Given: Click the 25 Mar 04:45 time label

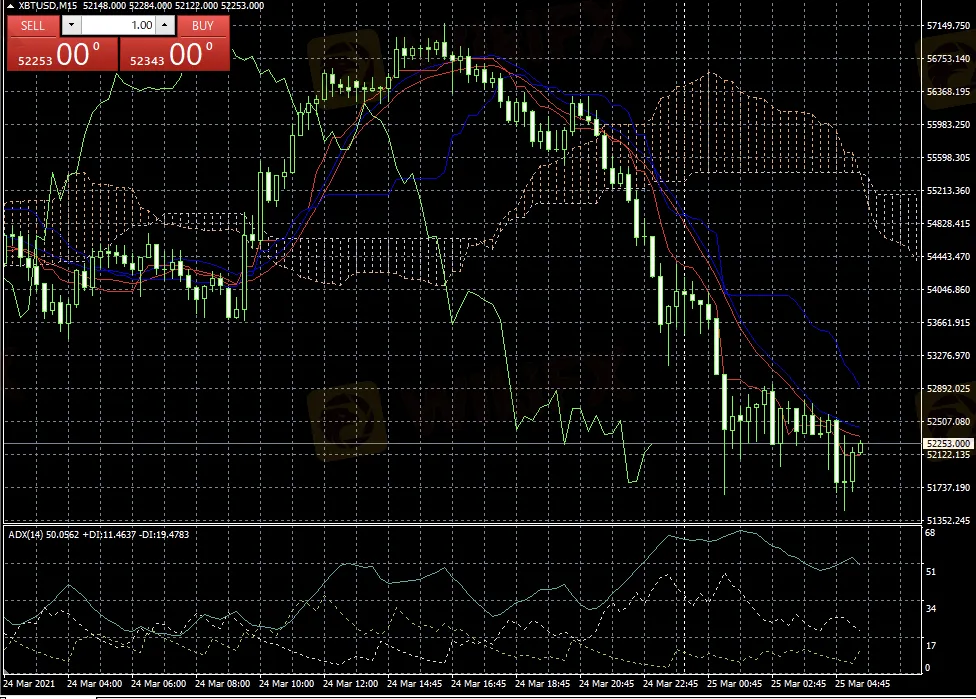Looking at the screenshot, I should 862,683.
